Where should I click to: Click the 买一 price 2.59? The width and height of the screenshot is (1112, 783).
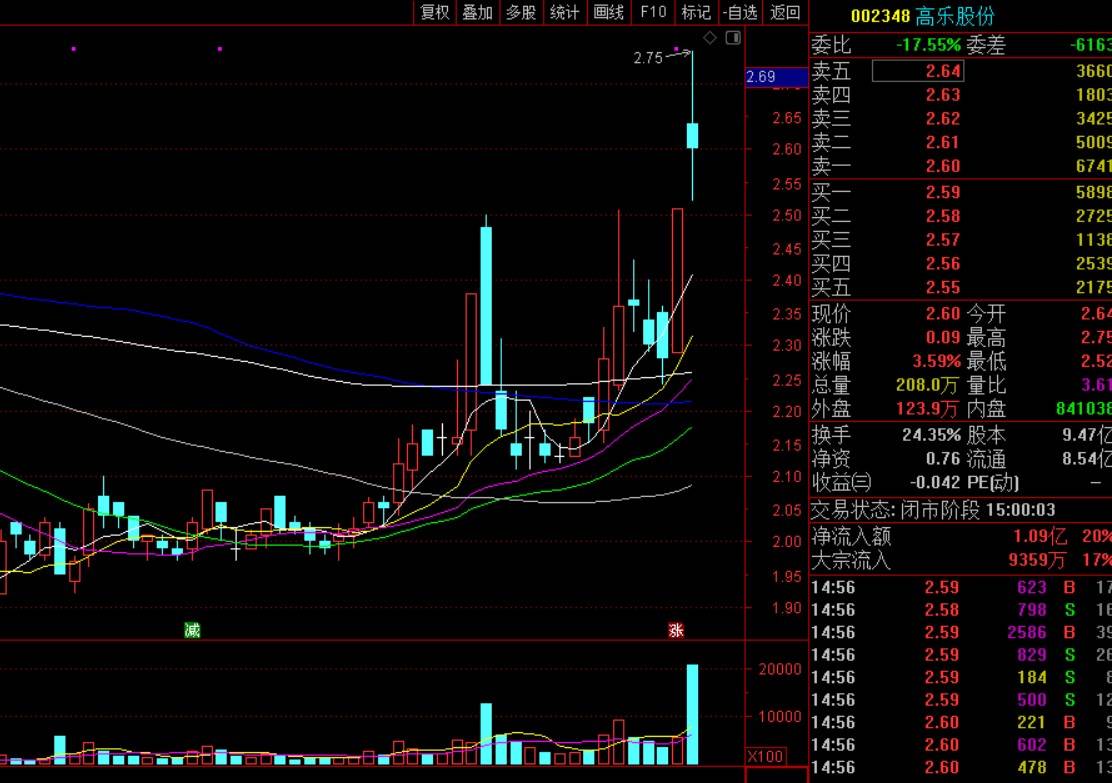[943, 192]
